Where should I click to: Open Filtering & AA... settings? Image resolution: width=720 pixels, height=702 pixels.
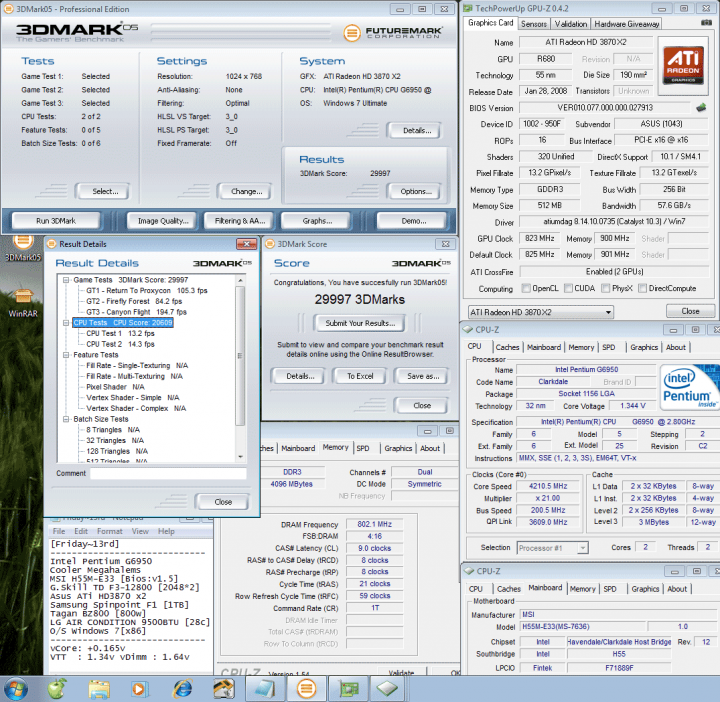coord(240,221)
